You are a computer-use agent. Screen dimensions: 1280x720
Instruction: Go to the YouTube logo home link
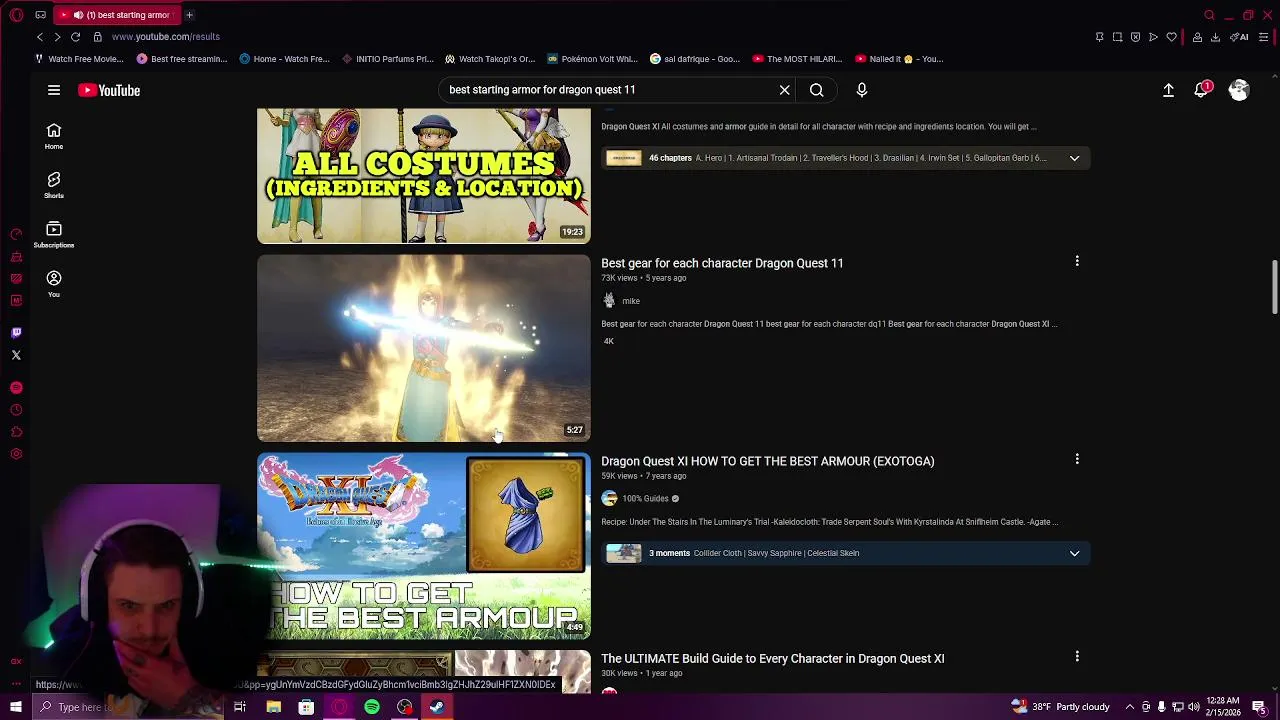(x=109, y=90)
